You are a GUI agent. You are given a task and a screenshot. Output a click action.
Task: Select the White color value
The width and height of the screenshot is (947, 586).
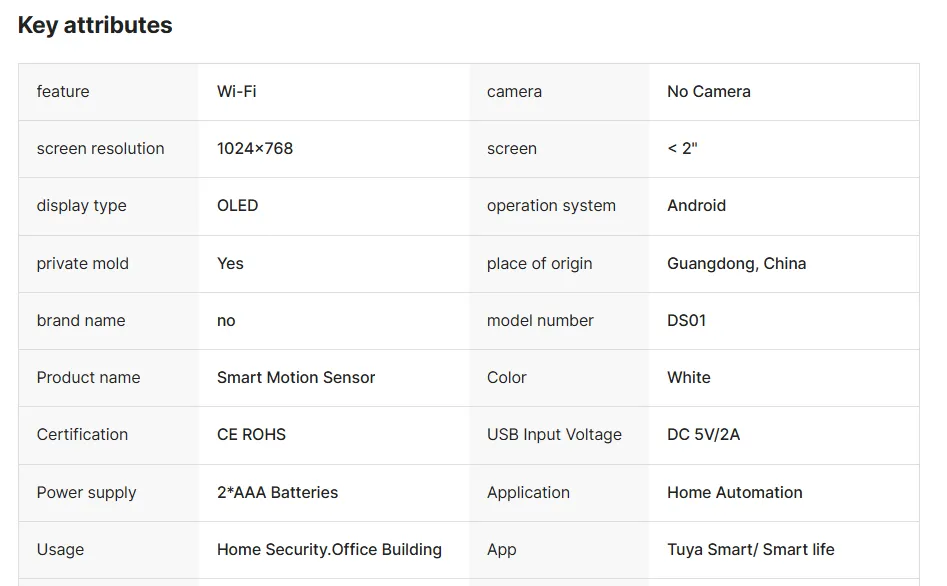coord(688,378)
